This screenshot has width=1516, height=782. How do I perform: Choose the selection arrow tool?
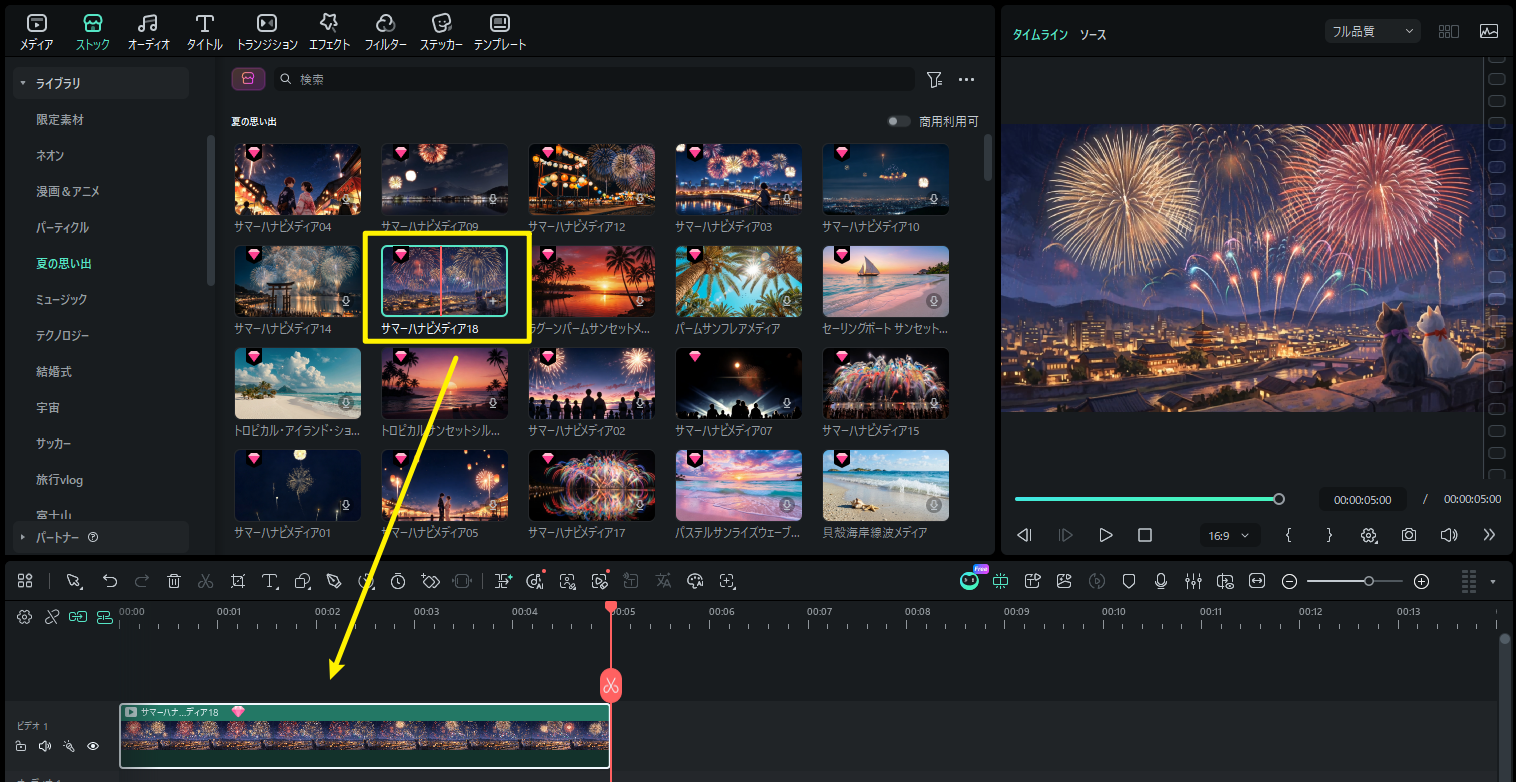click(x=73, y=581)
